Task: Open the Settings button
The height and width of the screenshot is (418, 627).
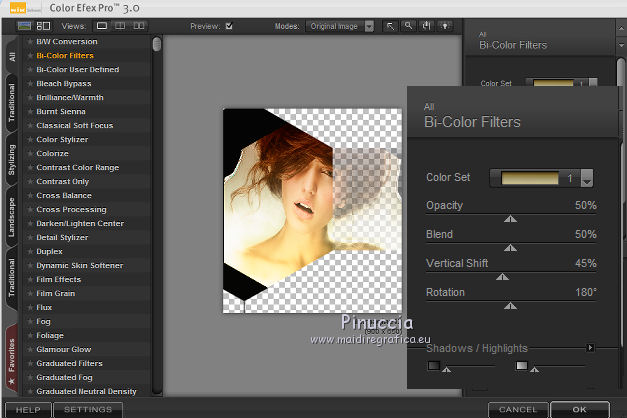Action: pos(88,410)
